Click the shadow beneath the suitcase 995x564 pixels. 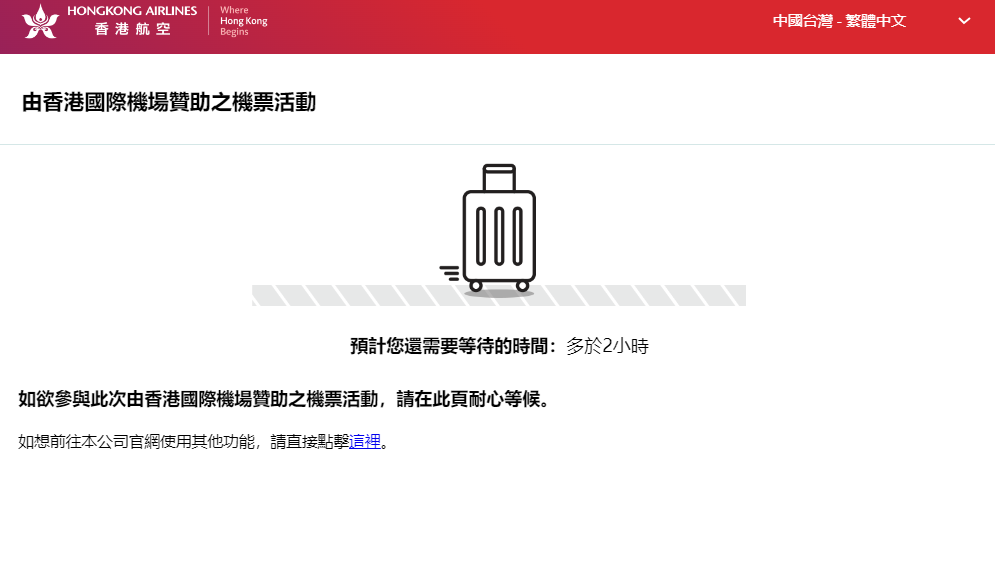499,294
